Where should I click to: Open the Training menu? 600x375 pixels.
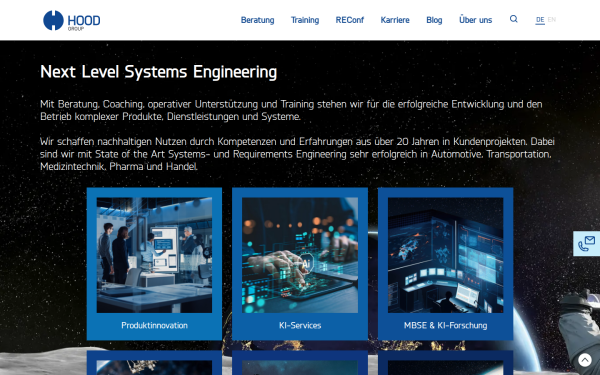click(x=305, y=20)
